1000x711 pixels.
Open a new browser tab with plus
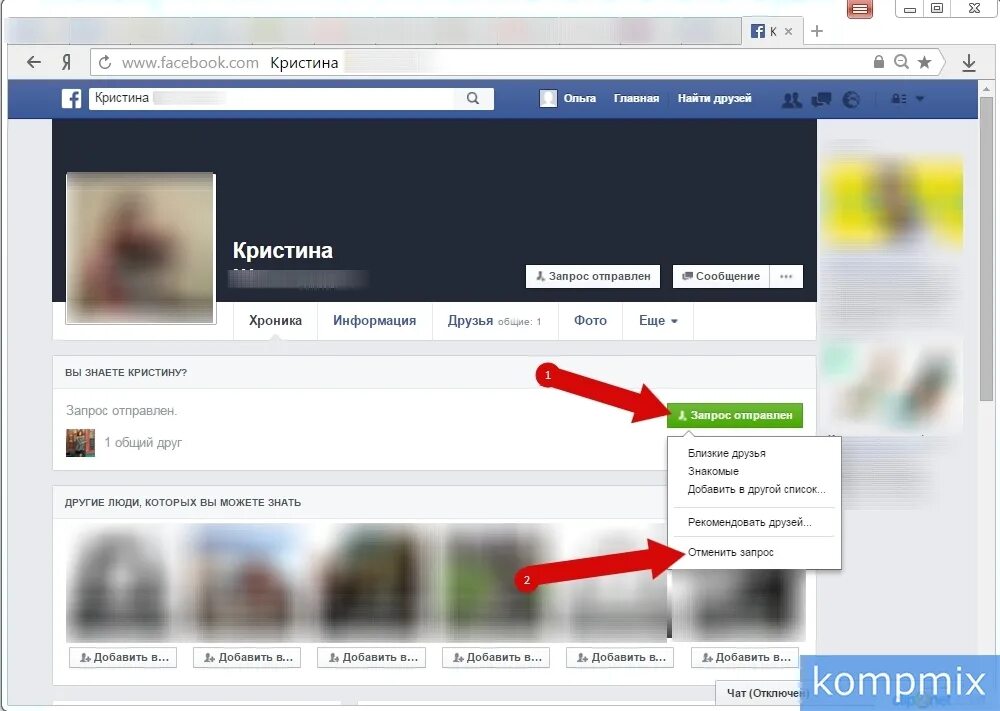coord(817,31)
